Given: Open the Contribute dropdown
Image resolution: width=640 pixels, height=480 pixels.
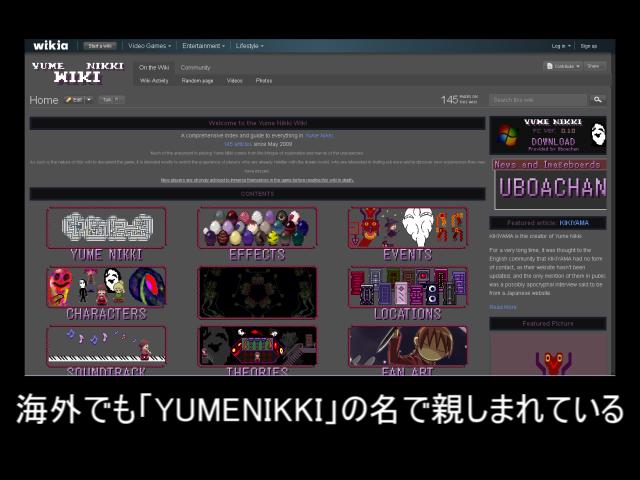Looking at the screenshot, I should pyautogui.click(x=563, y=66).
